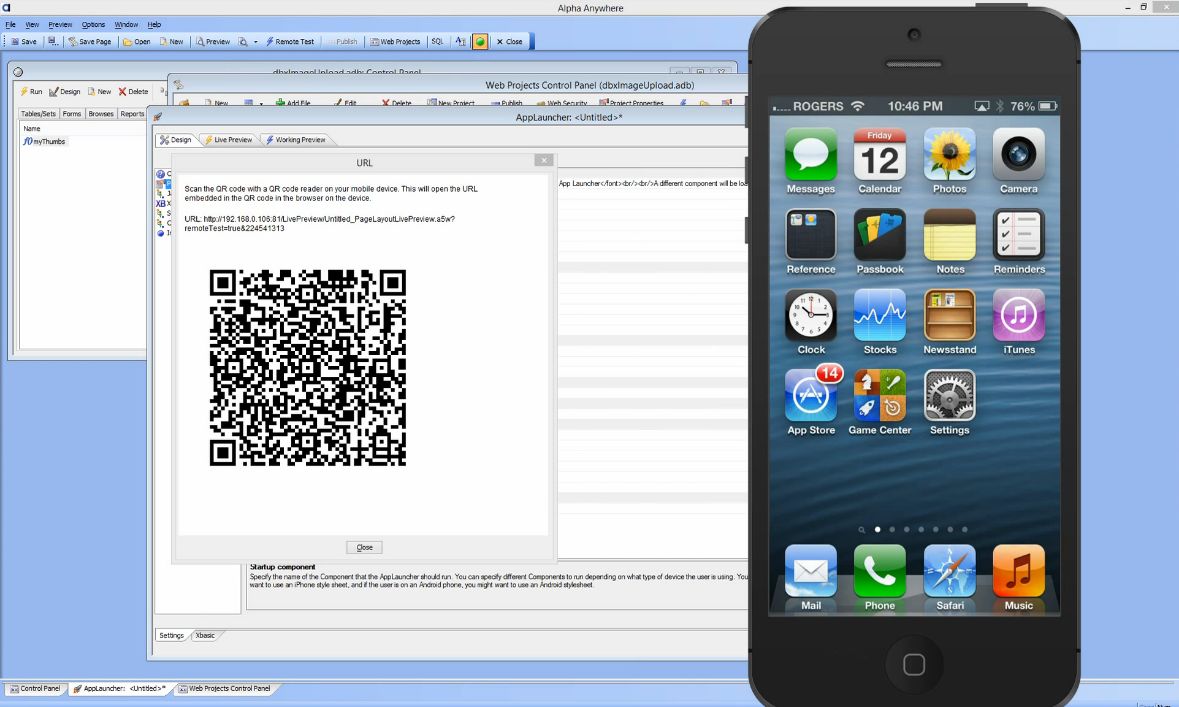Open Web Projects from toolbar
Image resolution: width=1179 pixels, height=707 pixels.
coord(396,41)
